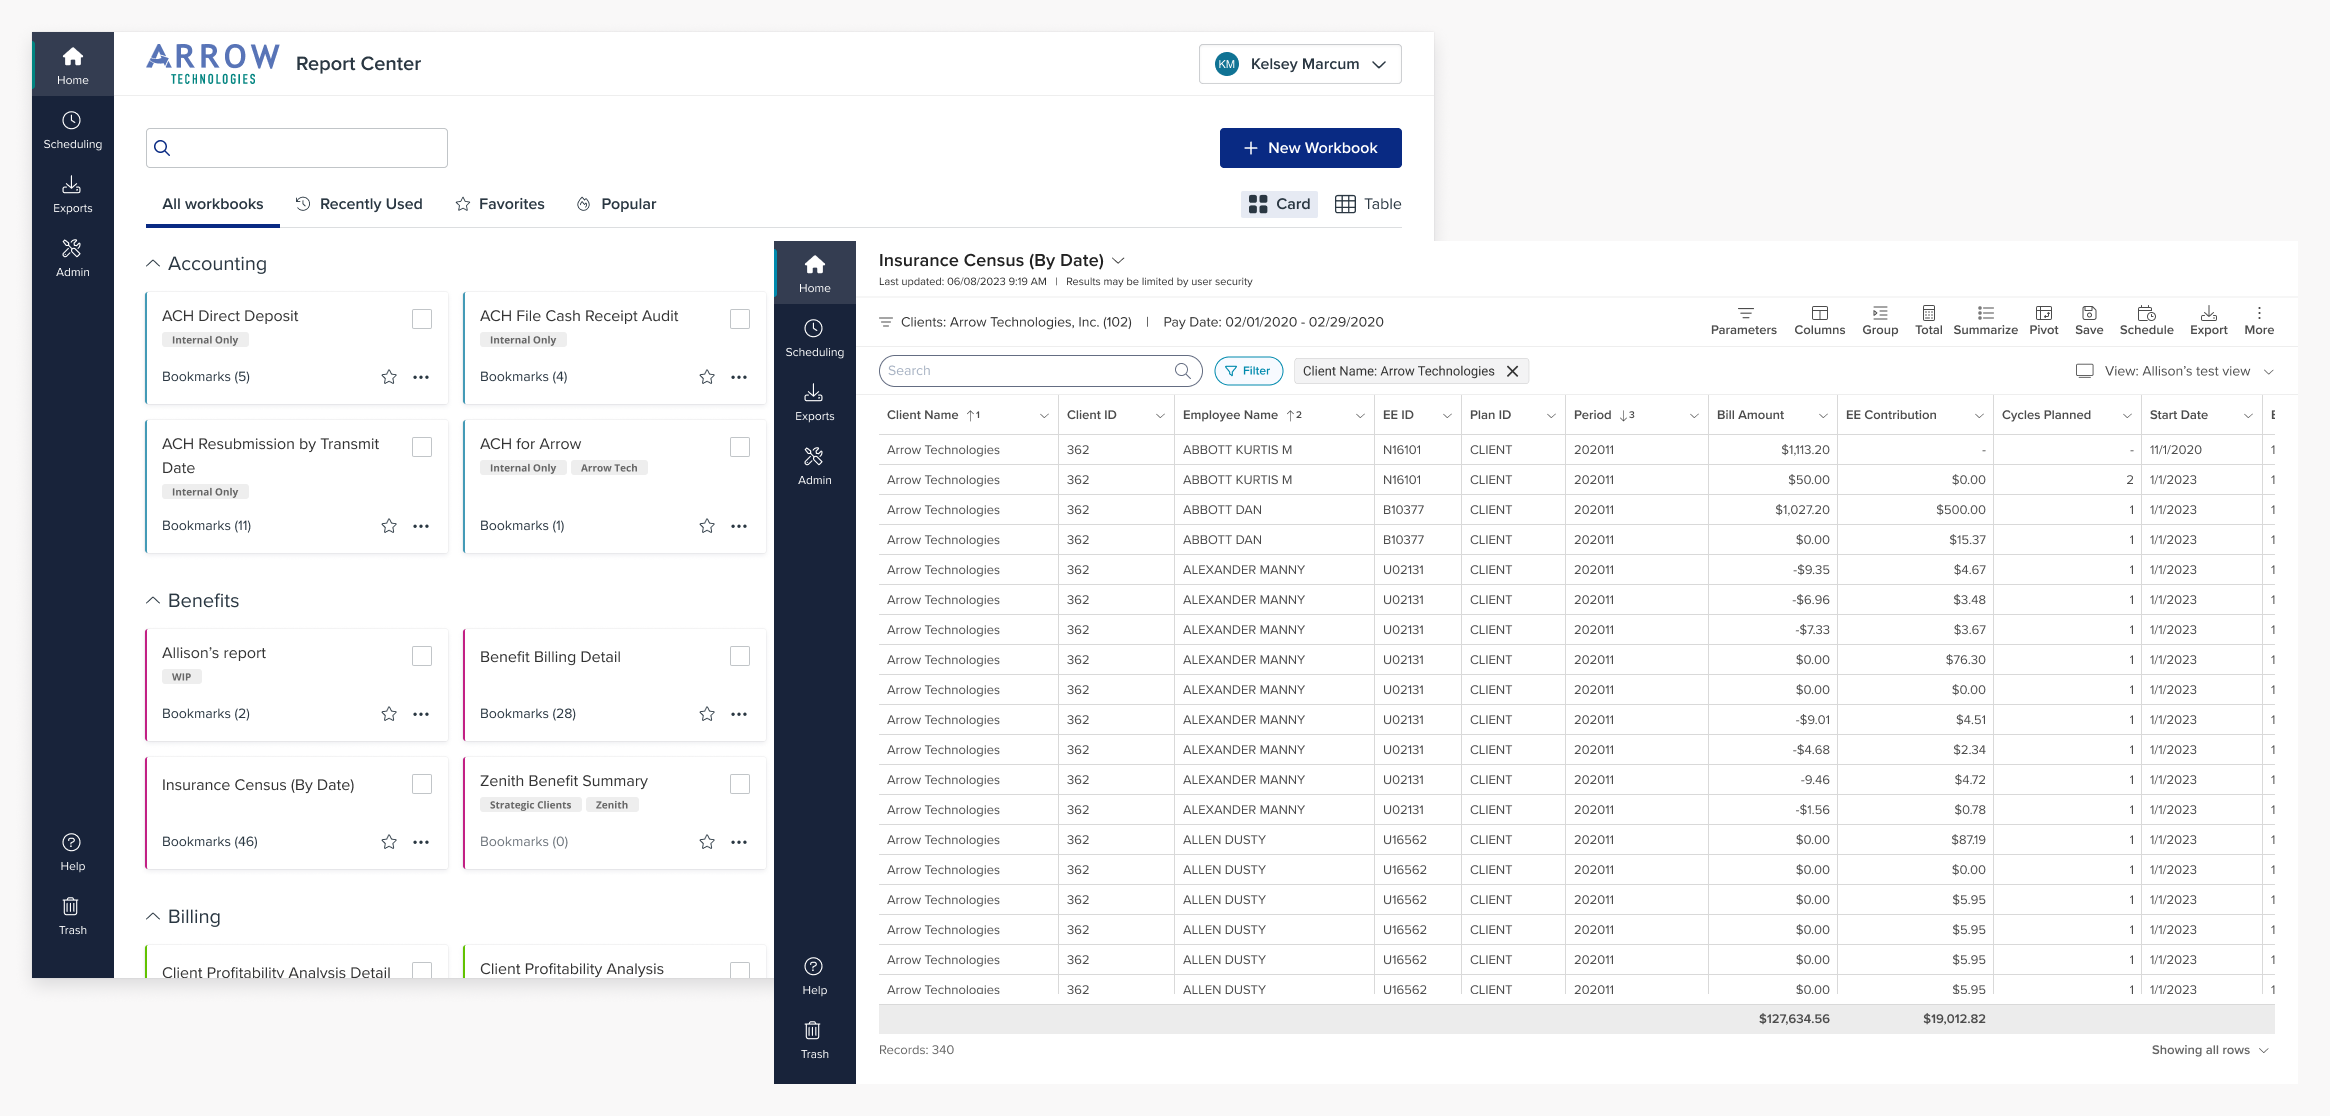
Task: Remove the Arrow Technologies filter chip
Action: click(x=1511, y=371)
